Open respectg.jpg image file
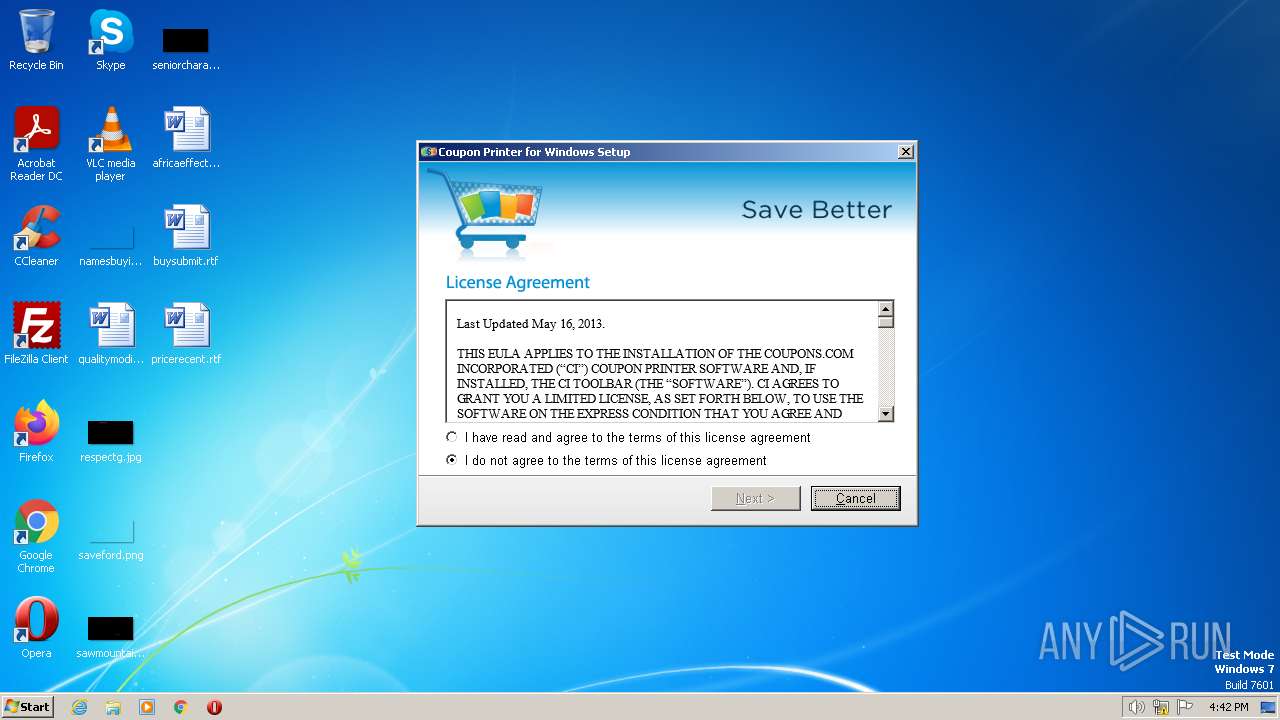 [x=111, y=441]
